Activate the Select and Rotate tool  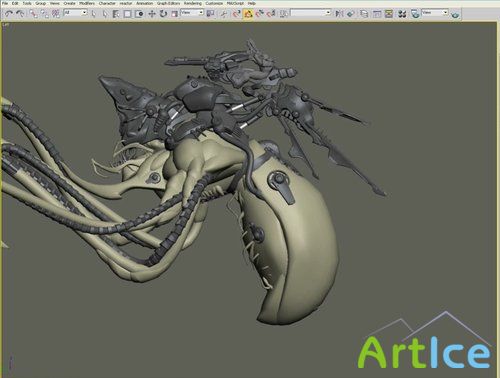[x=163, y=14]
